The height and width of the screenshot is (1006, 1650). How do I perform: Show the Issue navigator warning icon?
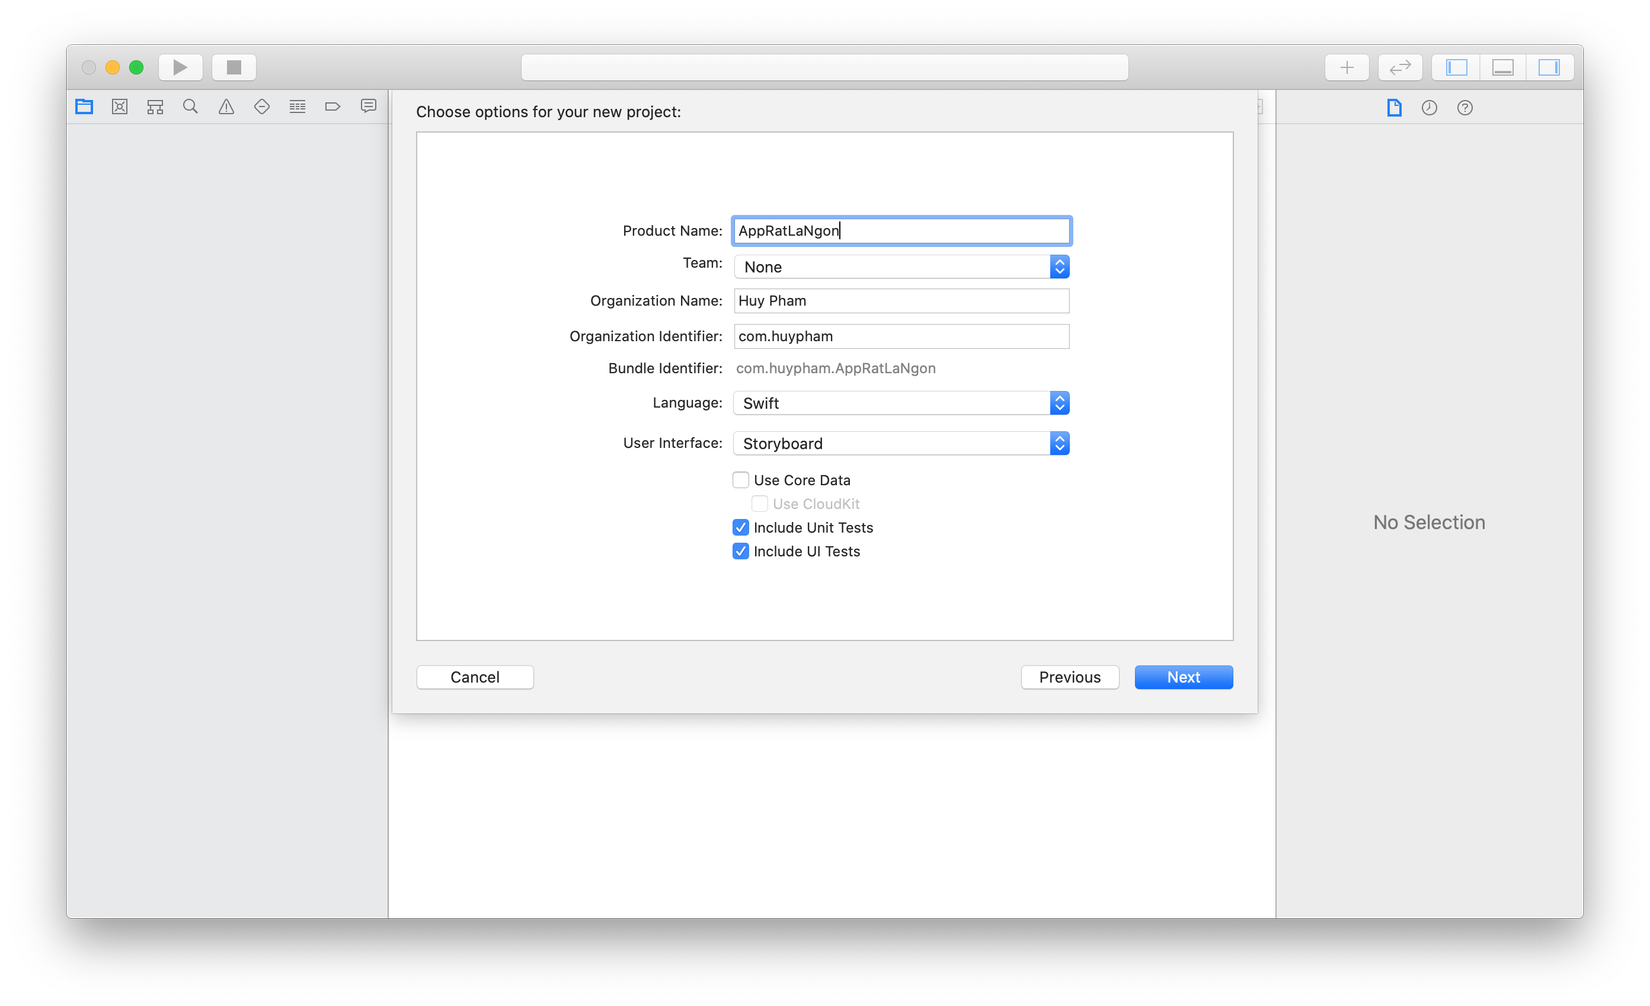click(x=226, y=107)
